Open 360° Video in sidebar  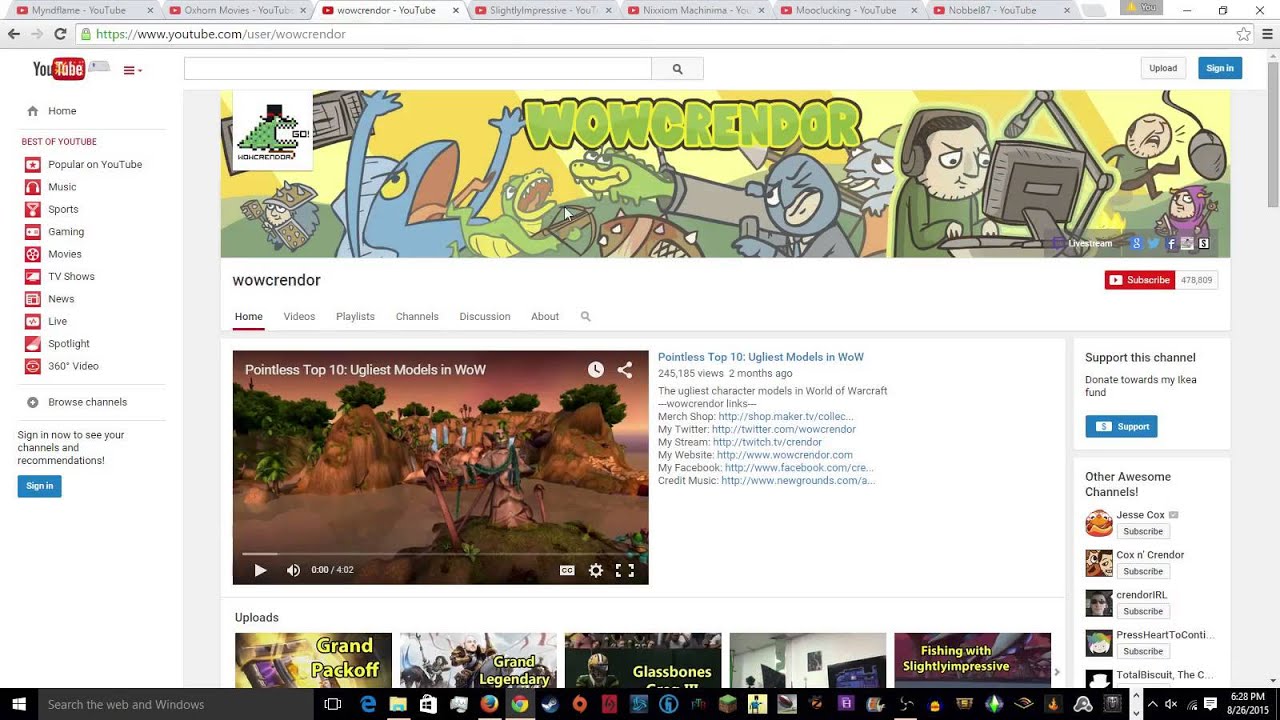73,366
